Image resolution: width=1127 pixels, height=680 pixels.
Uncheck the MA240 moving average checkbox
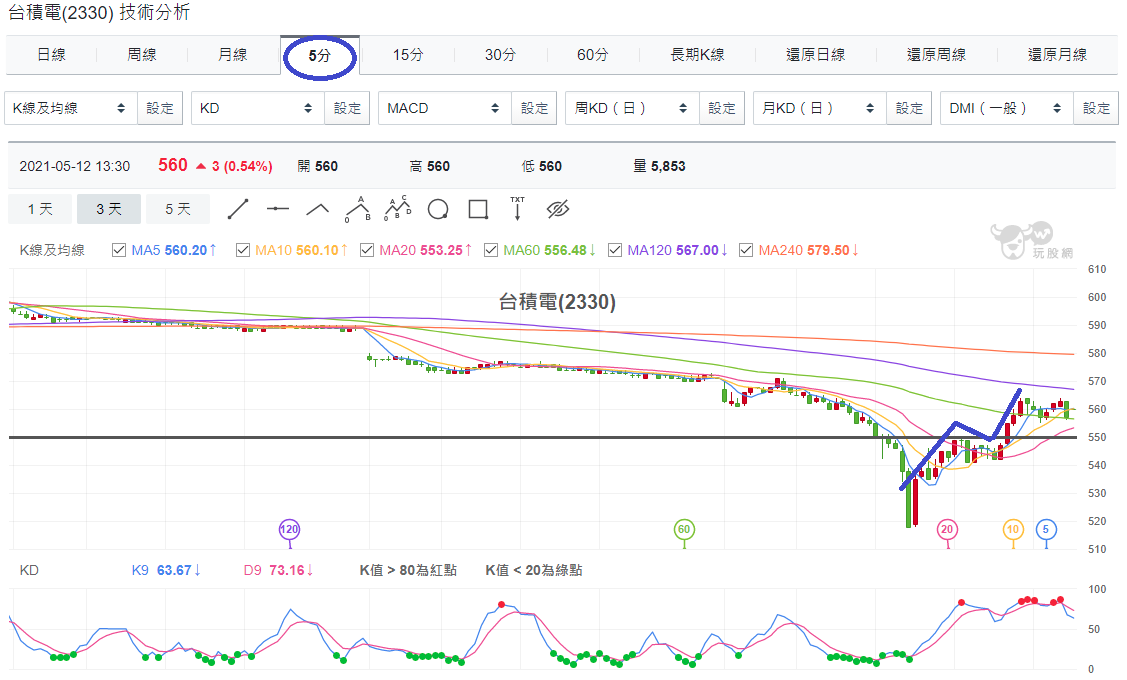tap(746, 250)
